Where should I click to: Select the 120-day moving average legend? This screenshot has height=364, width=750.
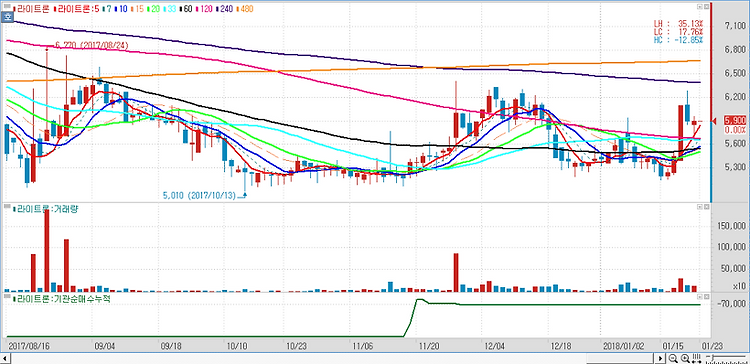pos(204,9)
